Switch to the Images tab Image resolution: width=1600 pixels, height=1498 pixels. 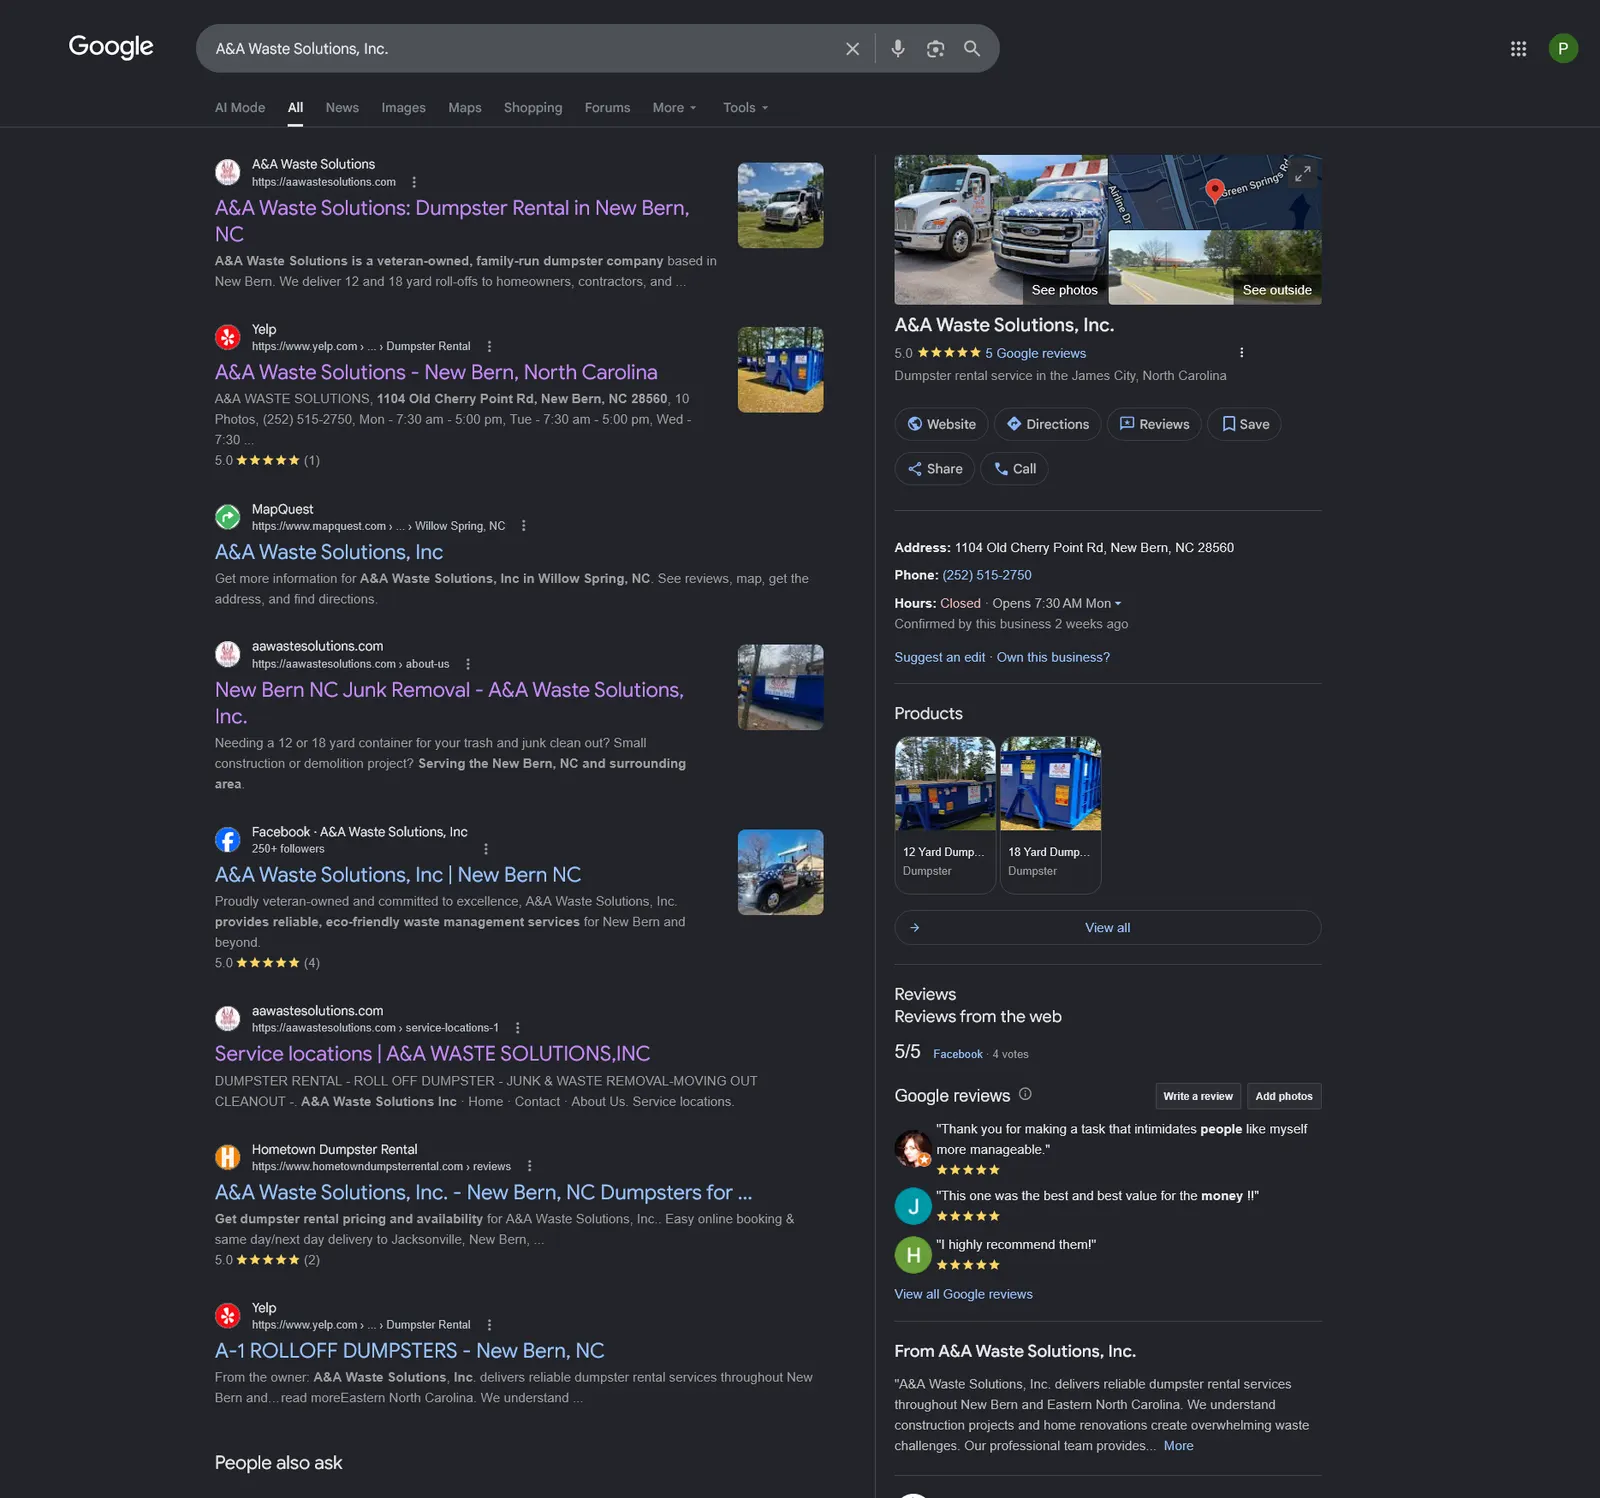click(403, 108)
